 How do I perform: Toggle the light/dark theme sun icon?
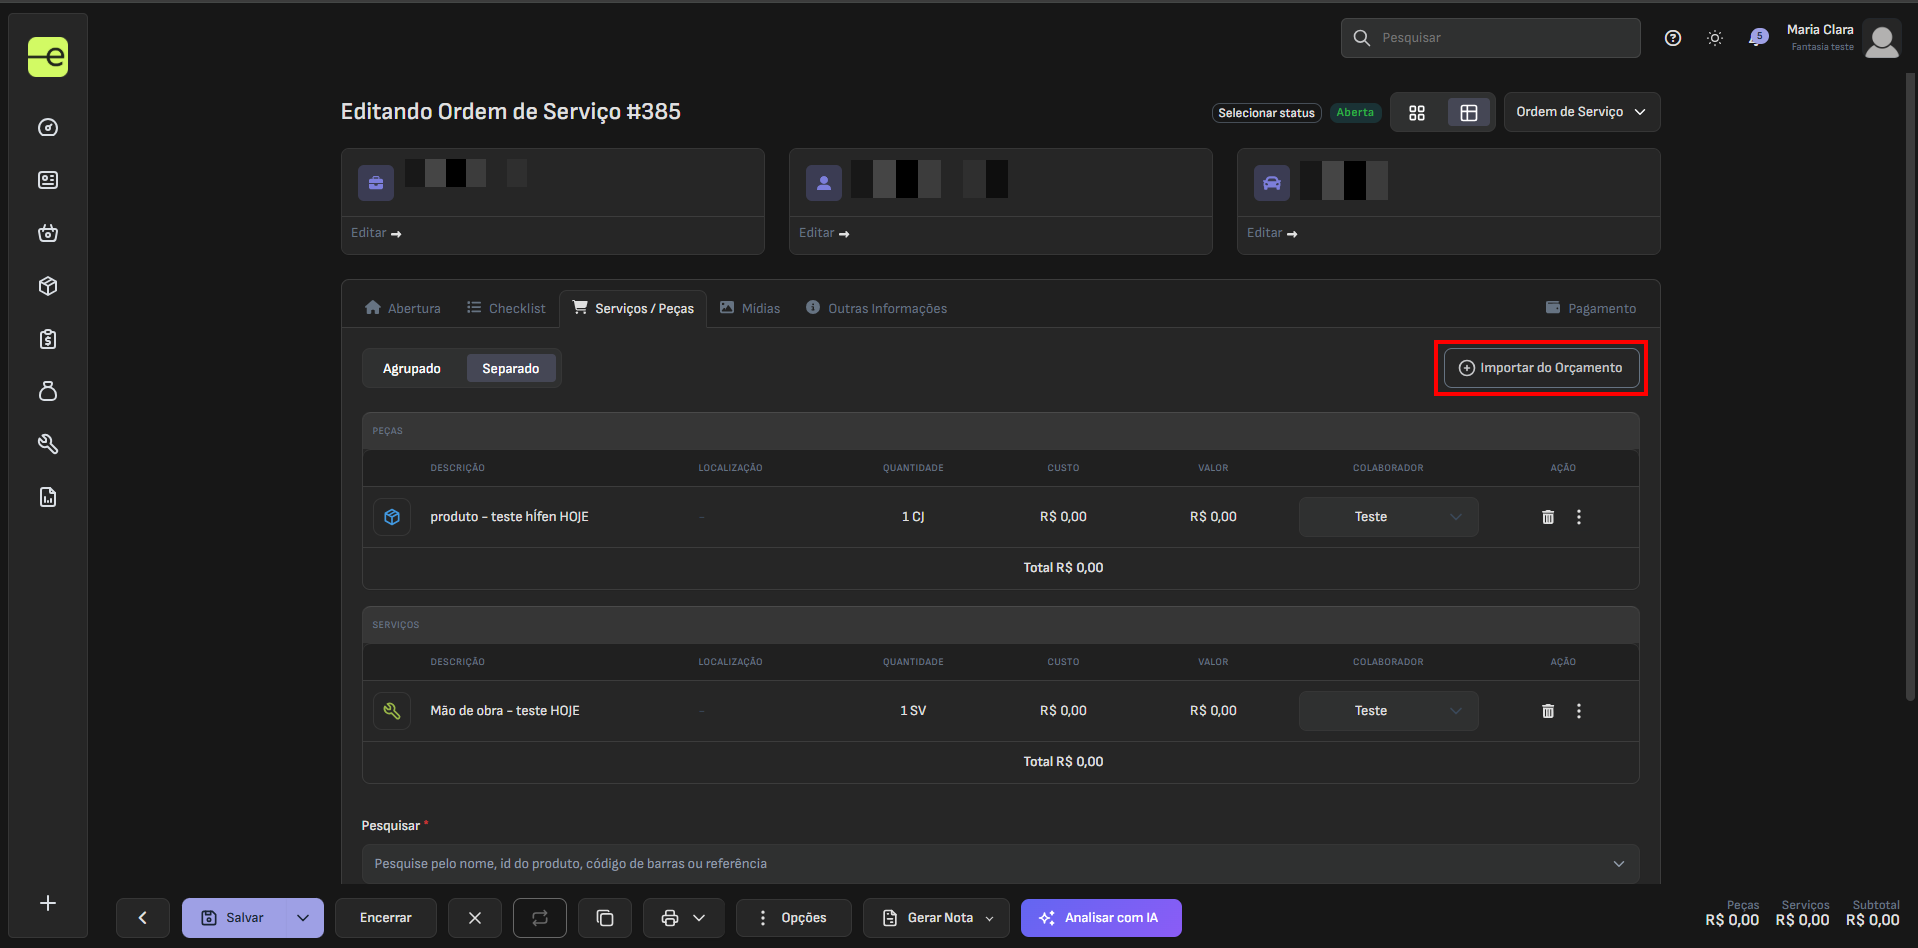(1715, 38)
